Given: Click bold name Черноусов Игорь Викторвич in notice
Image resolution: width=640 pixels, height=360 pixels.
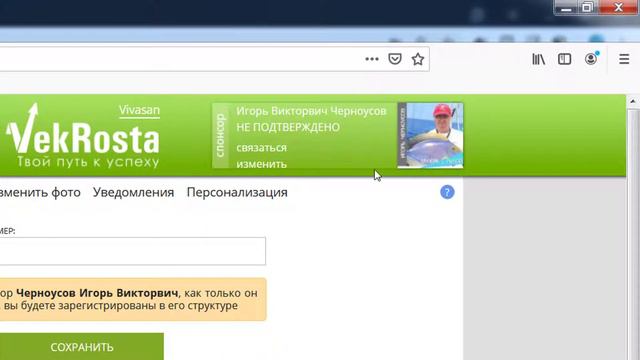Looking at the screenshot, I should [x=97, y=293].
